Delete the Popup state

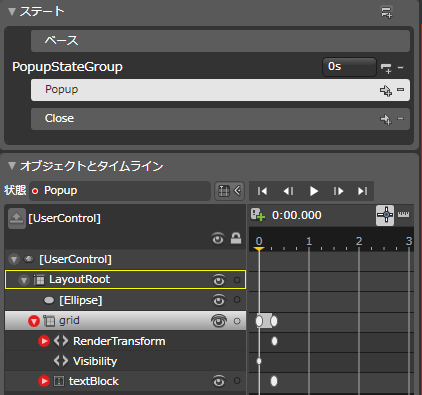401,90
